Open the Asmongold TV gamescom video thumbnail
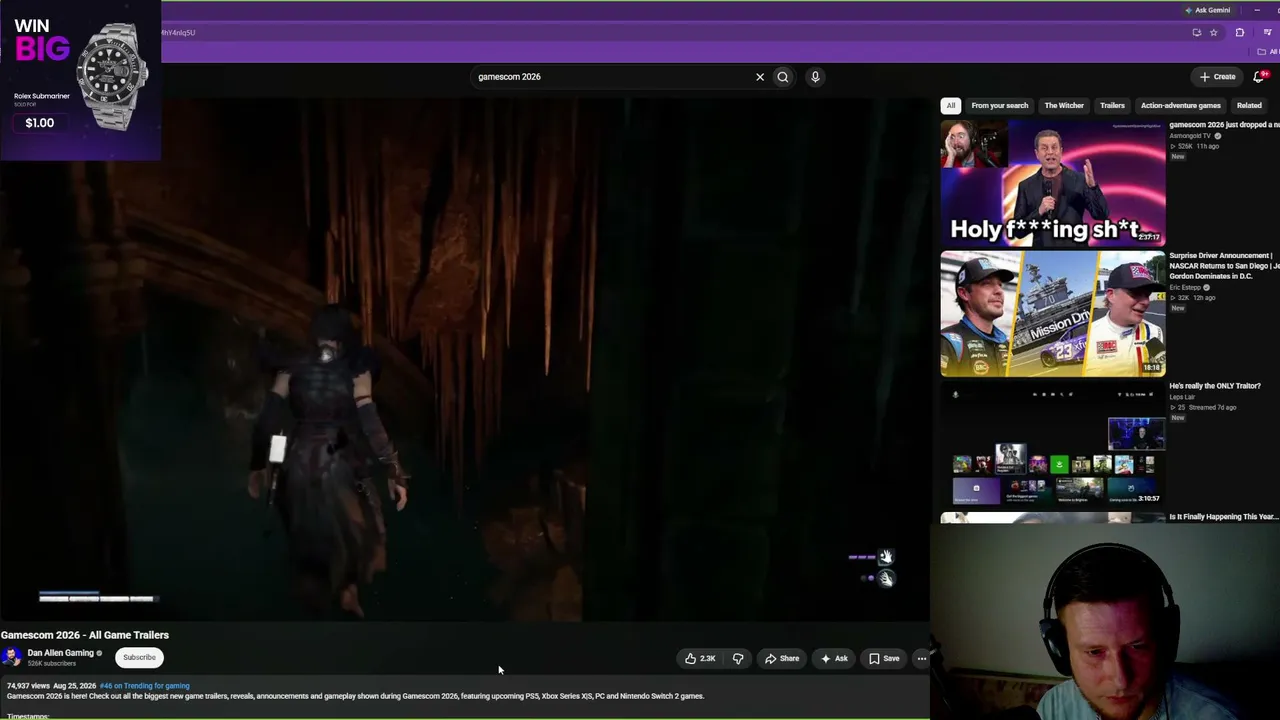The height and width of the screenshot is (720, 1280). point(1053,183)
